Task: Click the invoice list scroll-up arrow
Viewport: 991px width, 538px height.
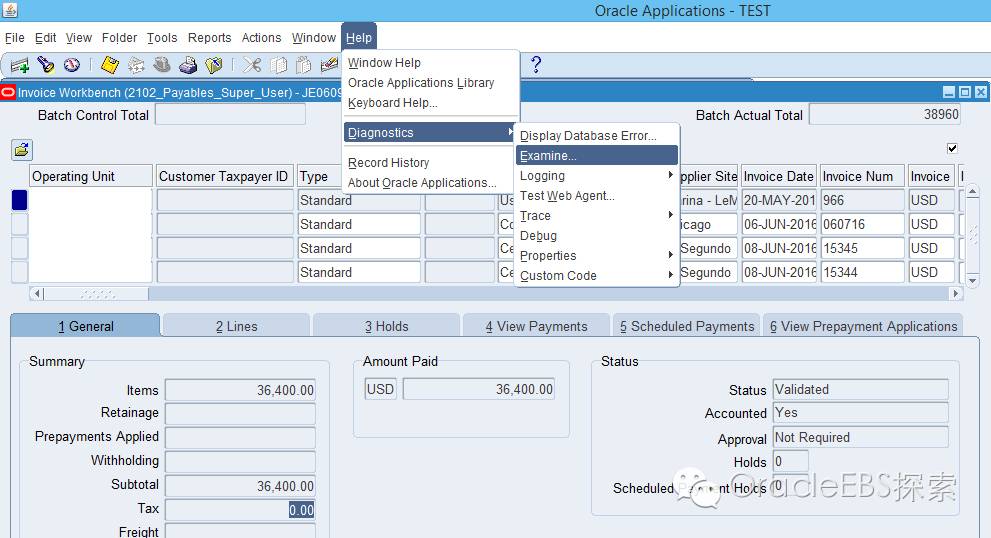Action: (973, 192)
